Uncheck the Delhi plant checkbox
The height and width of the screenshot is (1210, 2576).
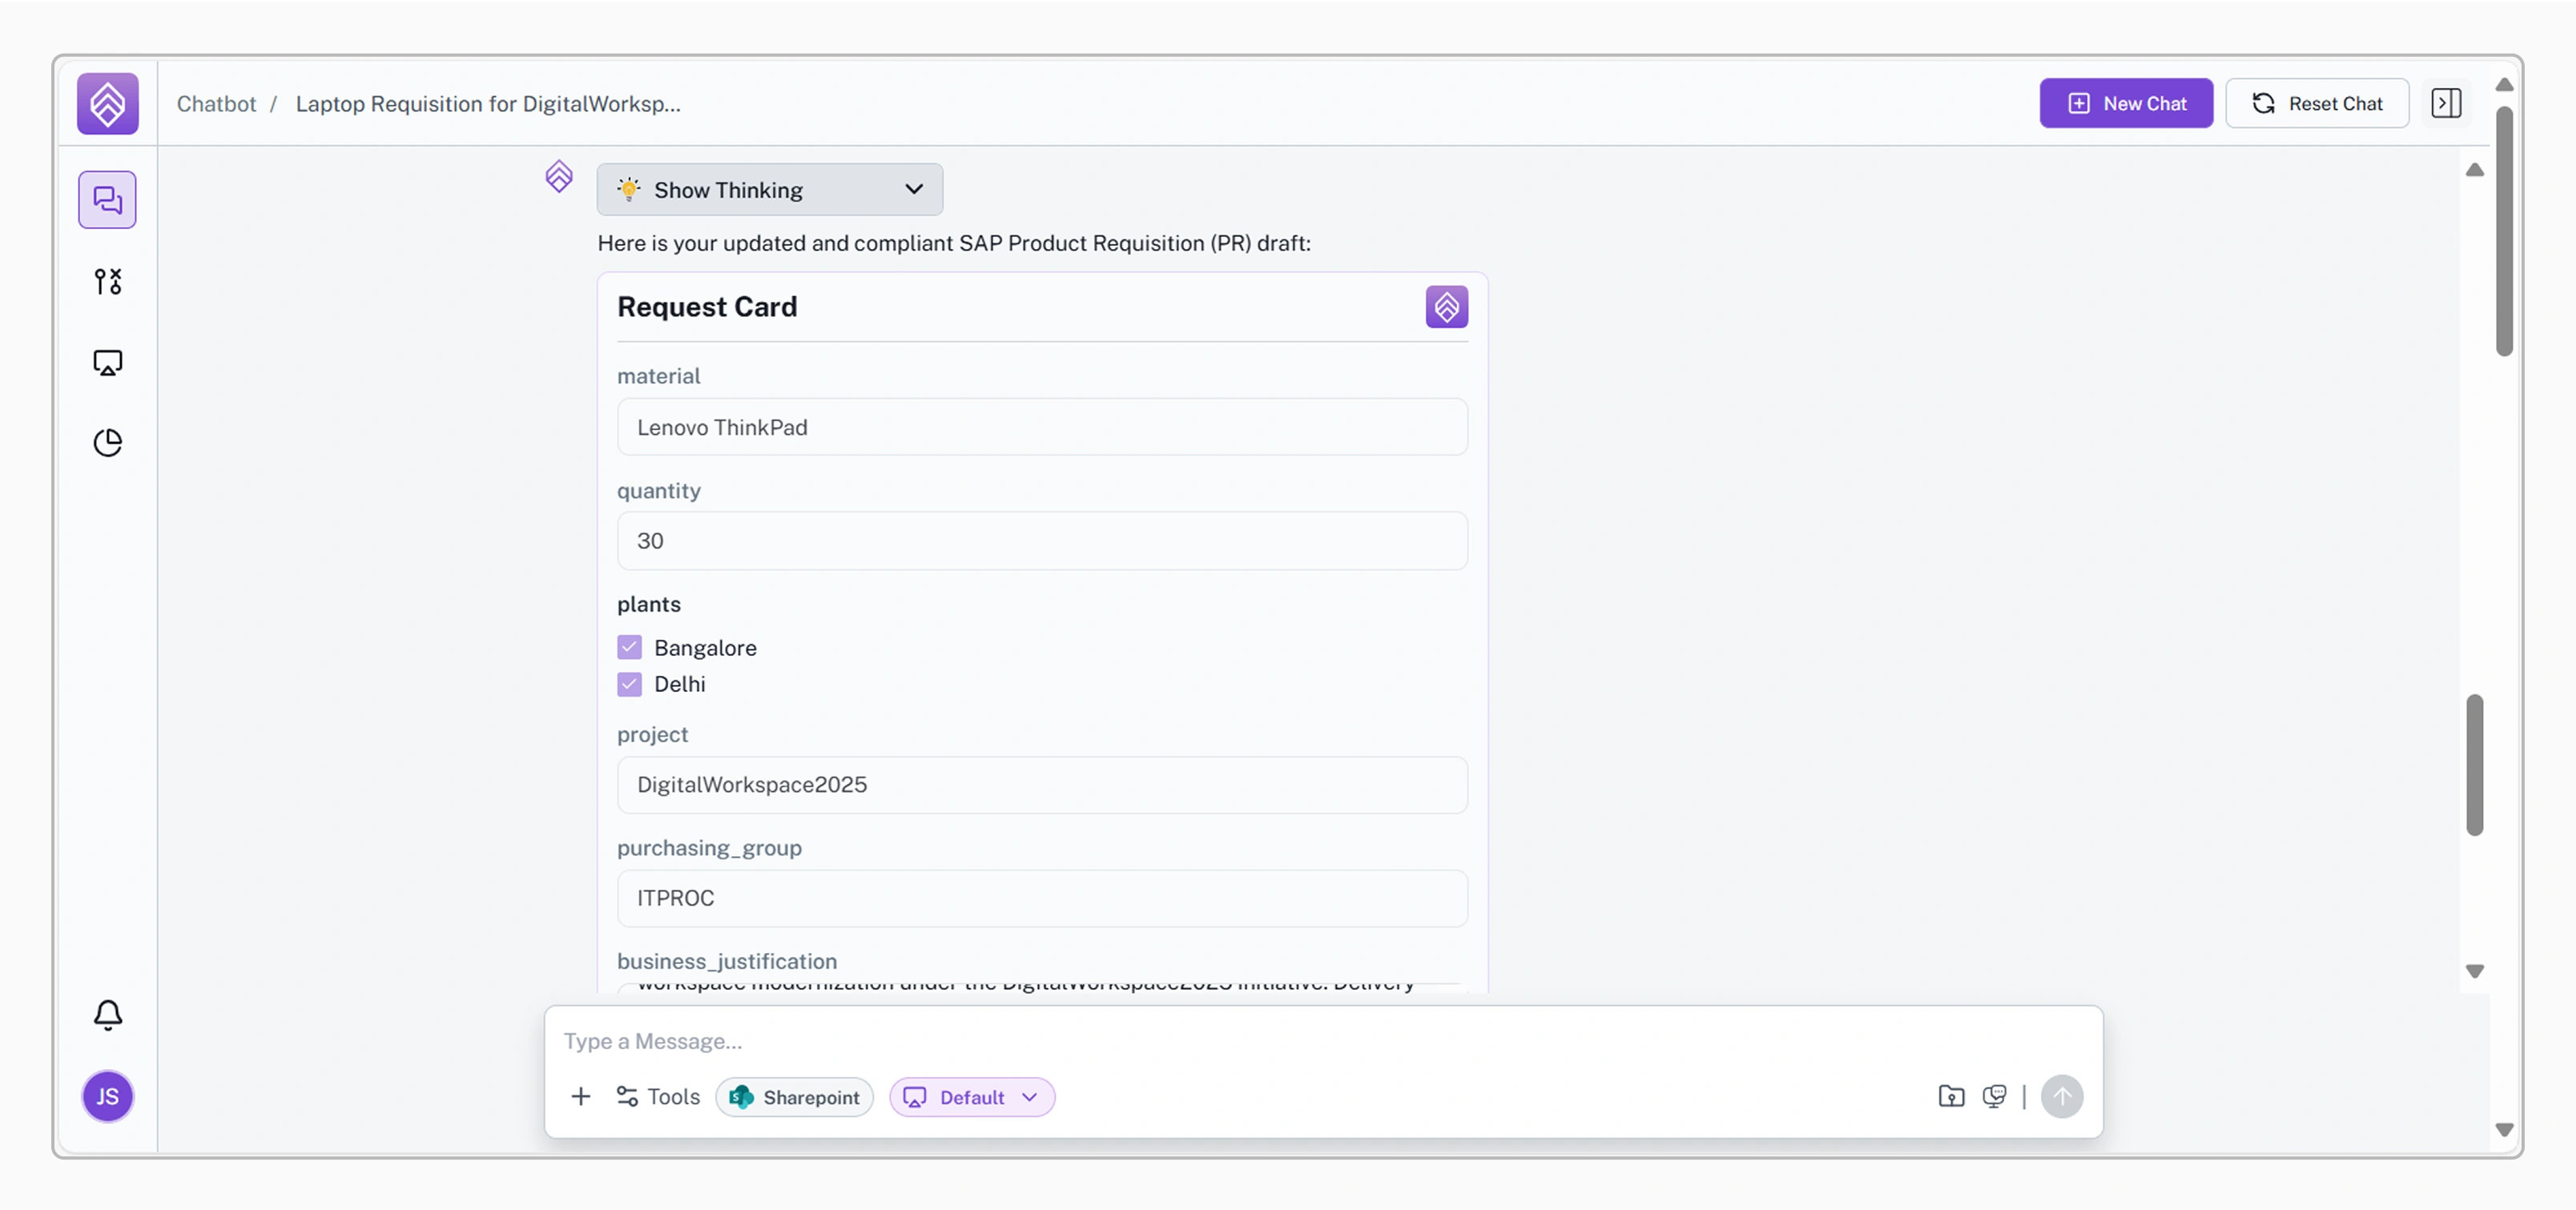point(629,684)
